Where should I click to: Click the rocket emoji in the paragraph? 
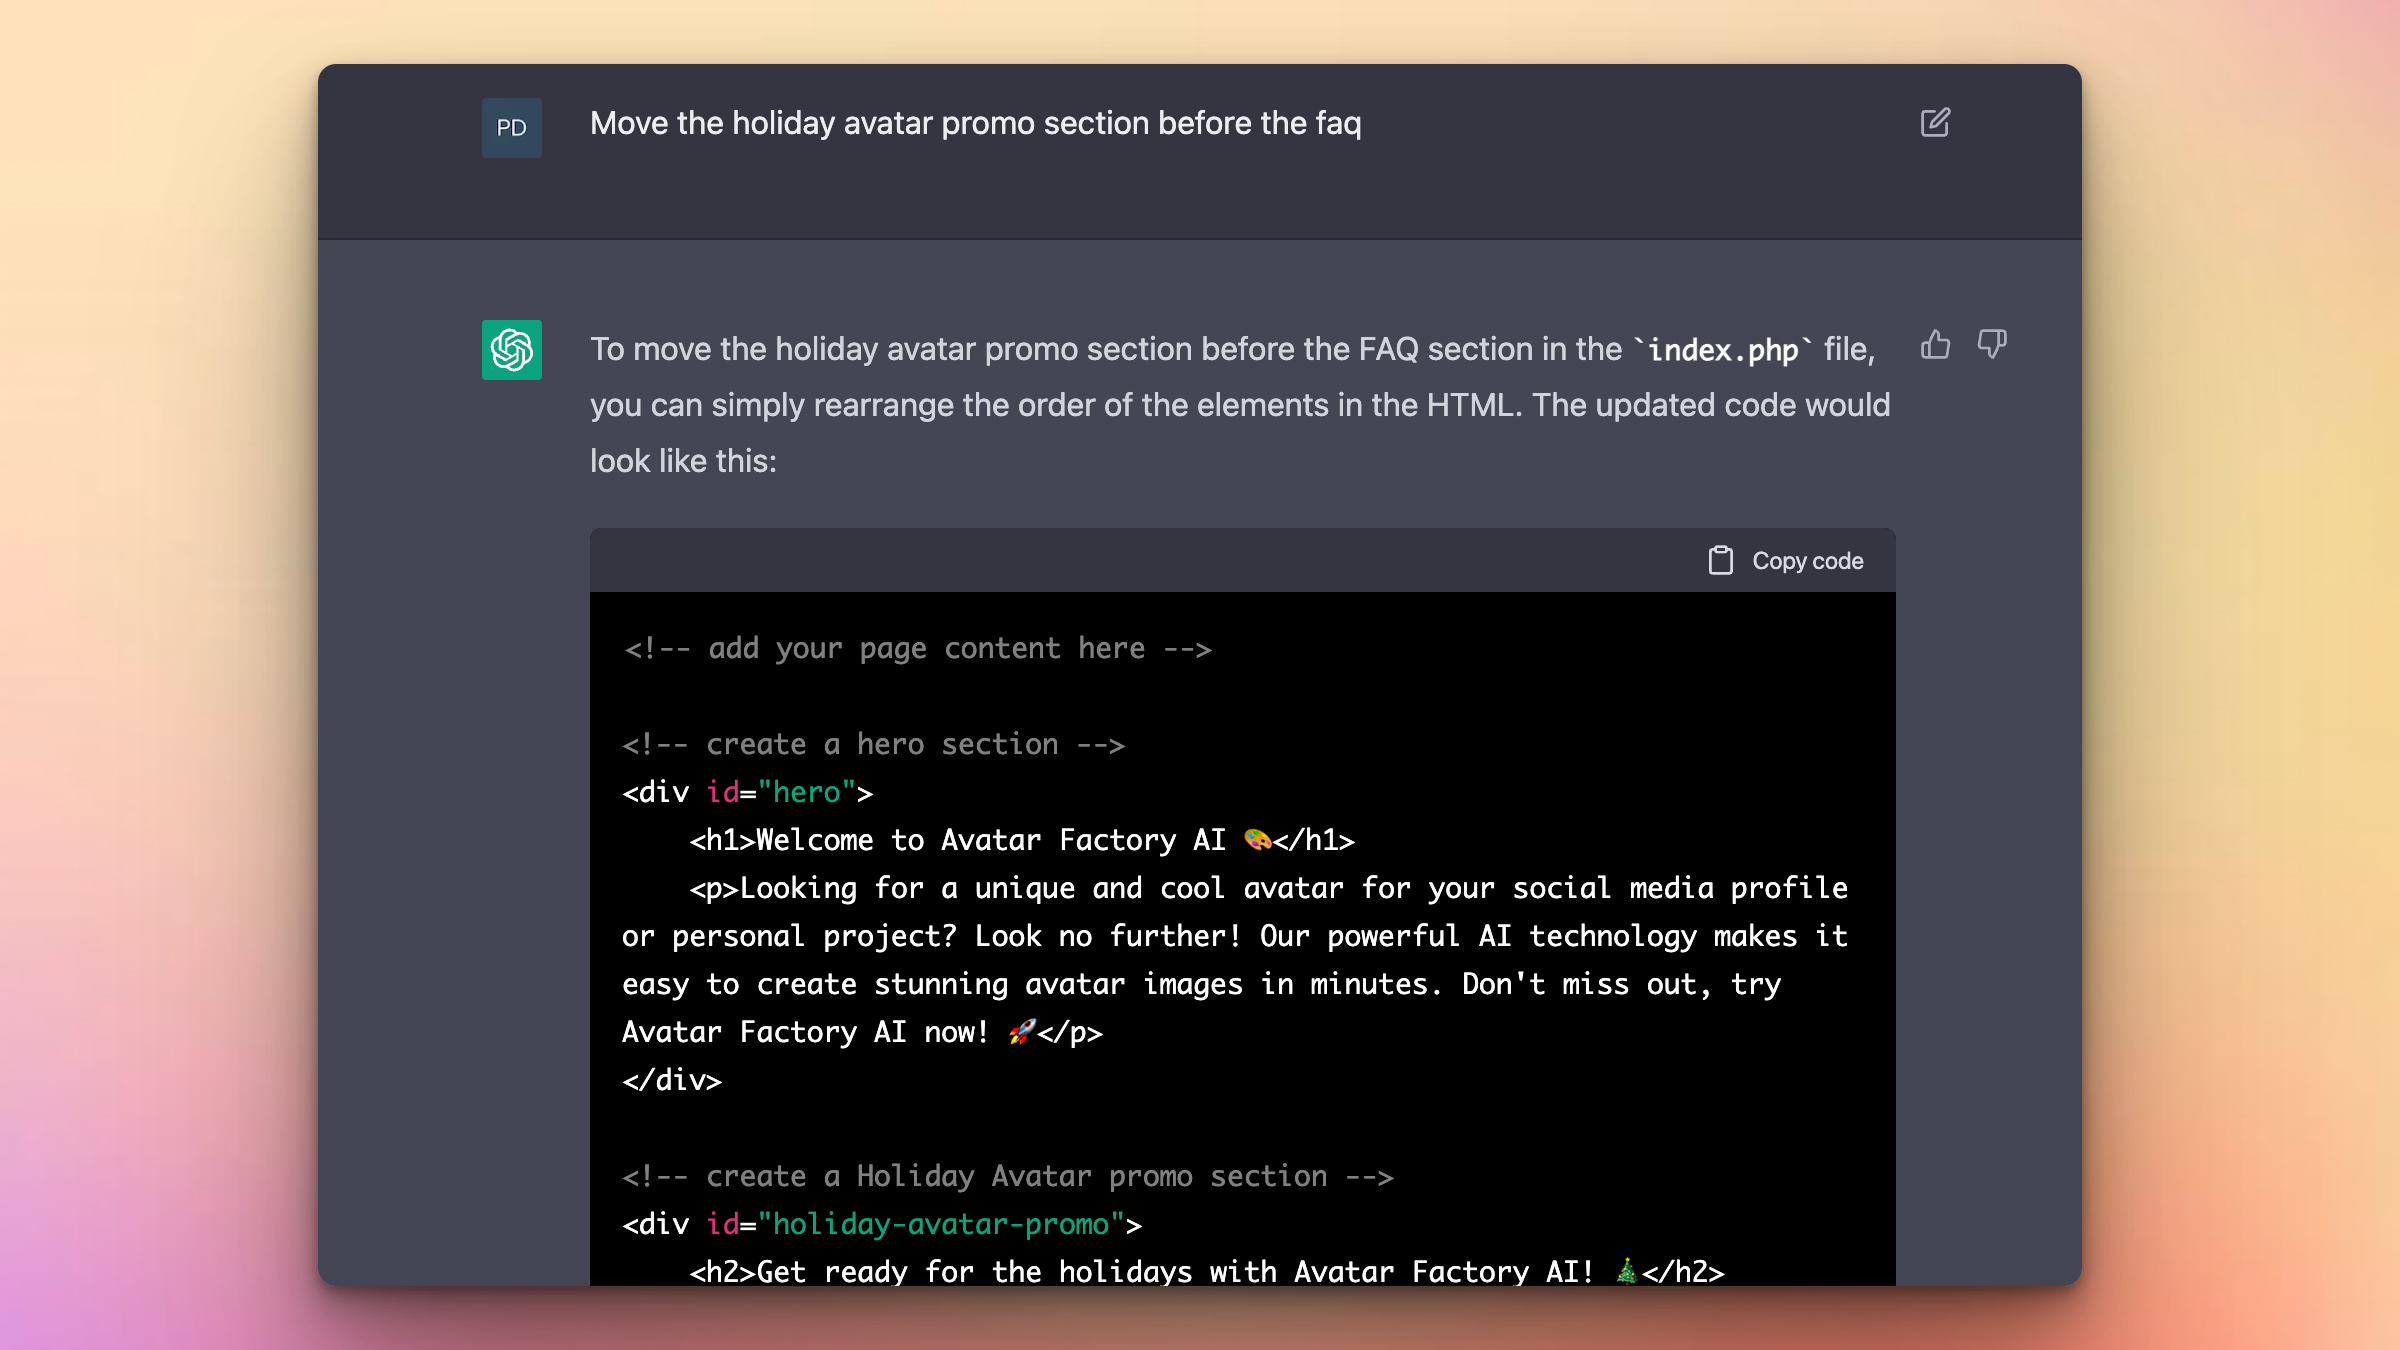pos(1021,1032)
